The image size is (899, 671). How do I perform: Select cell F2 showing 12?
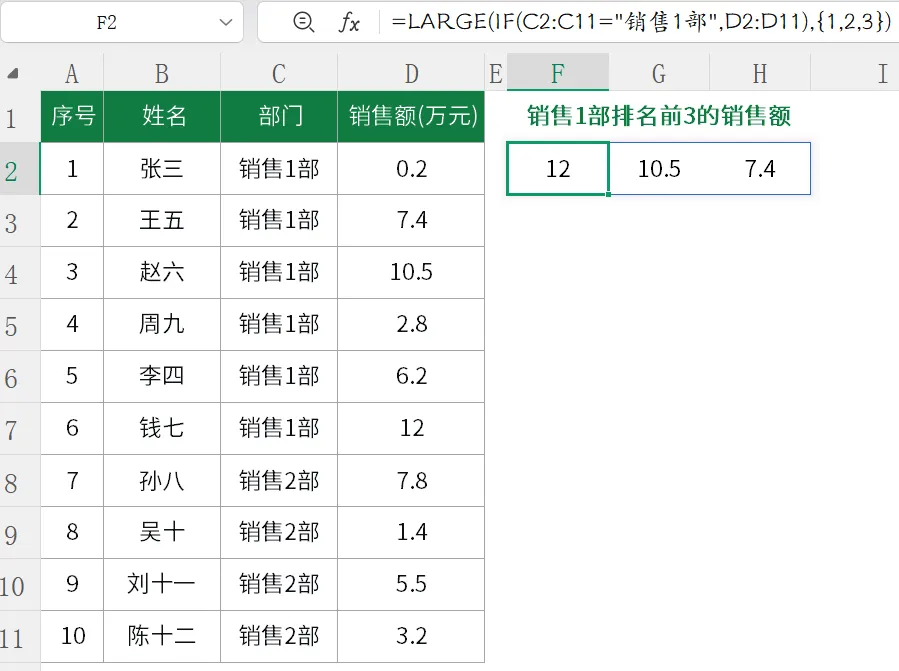558,169
